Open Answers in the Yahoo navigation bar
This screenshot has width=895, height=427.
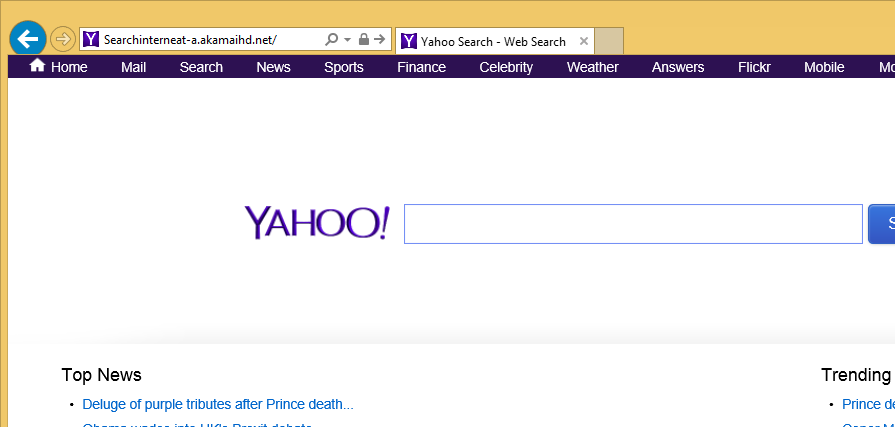point(678,67)
